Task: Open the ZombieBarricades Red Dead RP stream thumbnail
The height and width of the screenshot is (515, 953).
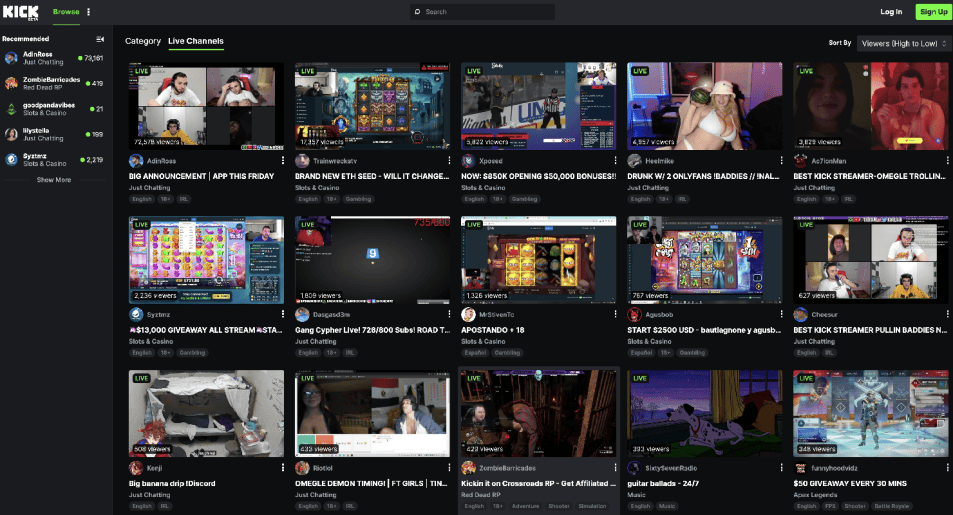Action: (538, 413)
